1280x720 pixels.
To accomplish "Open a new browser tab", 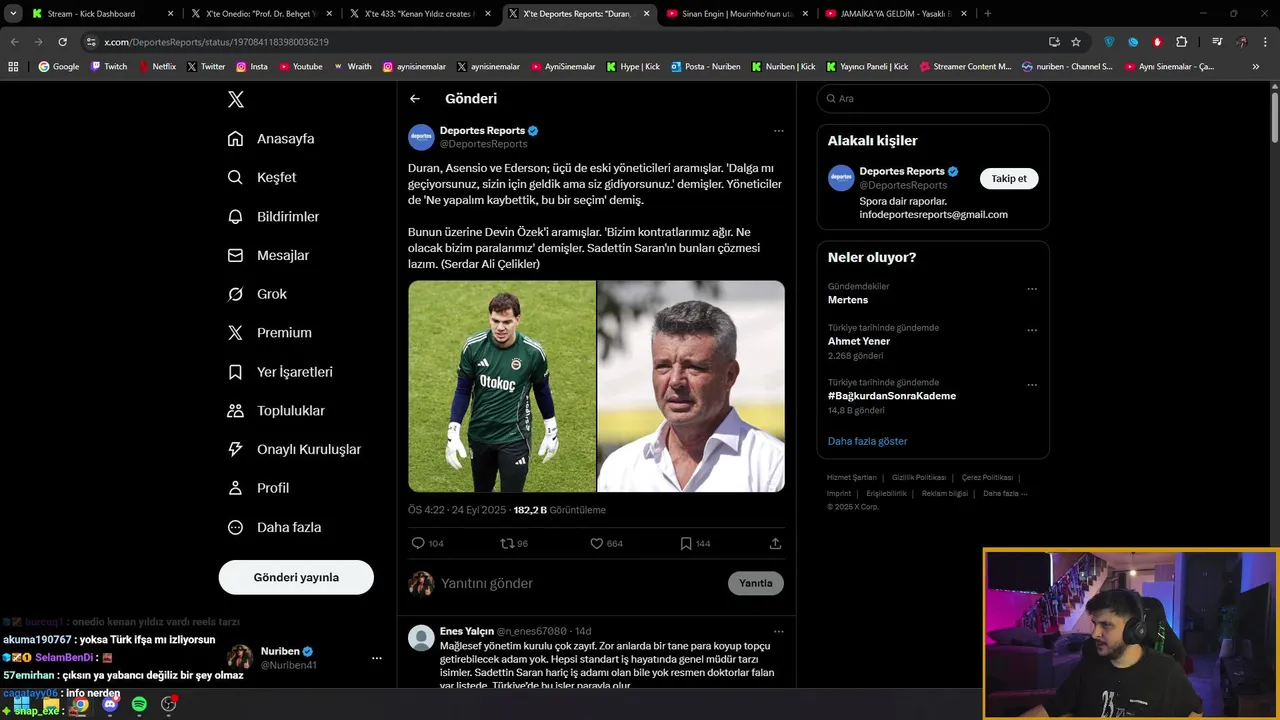I will point(988,14).
